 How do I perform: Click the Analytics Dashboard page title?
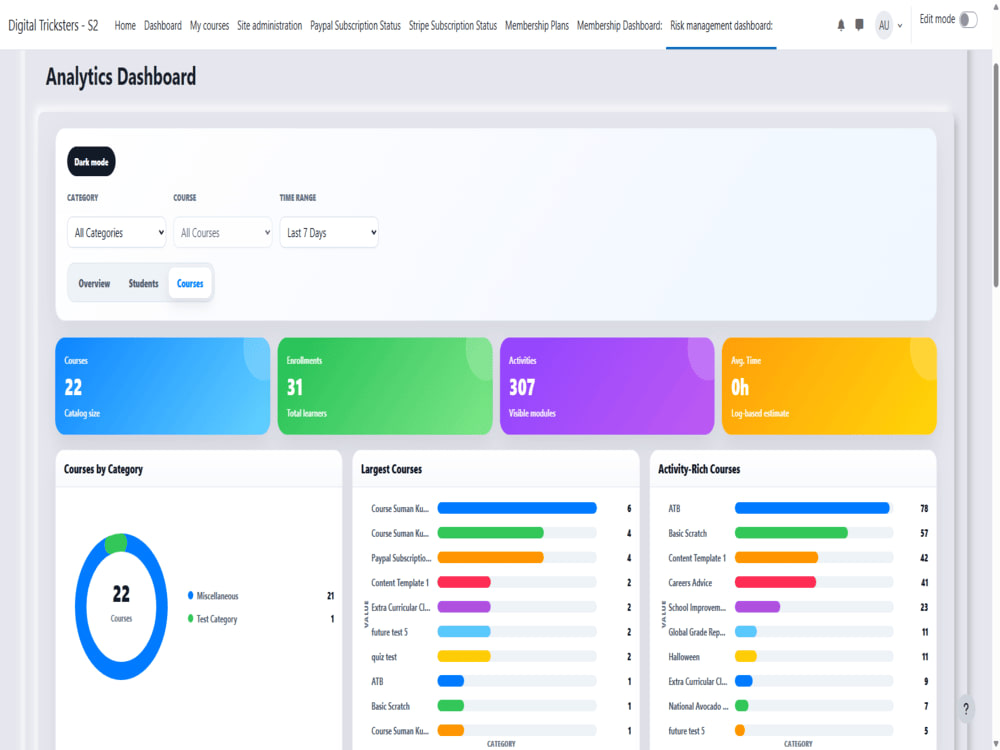tap(121, 77)
